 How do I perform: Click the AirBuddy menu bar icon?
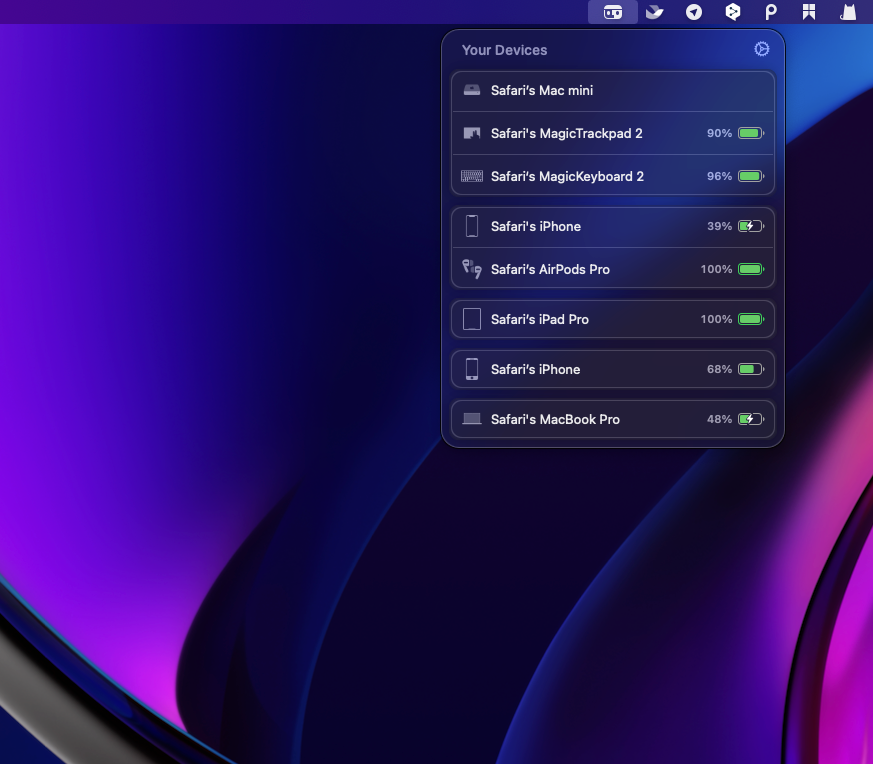tap(612, 12)
